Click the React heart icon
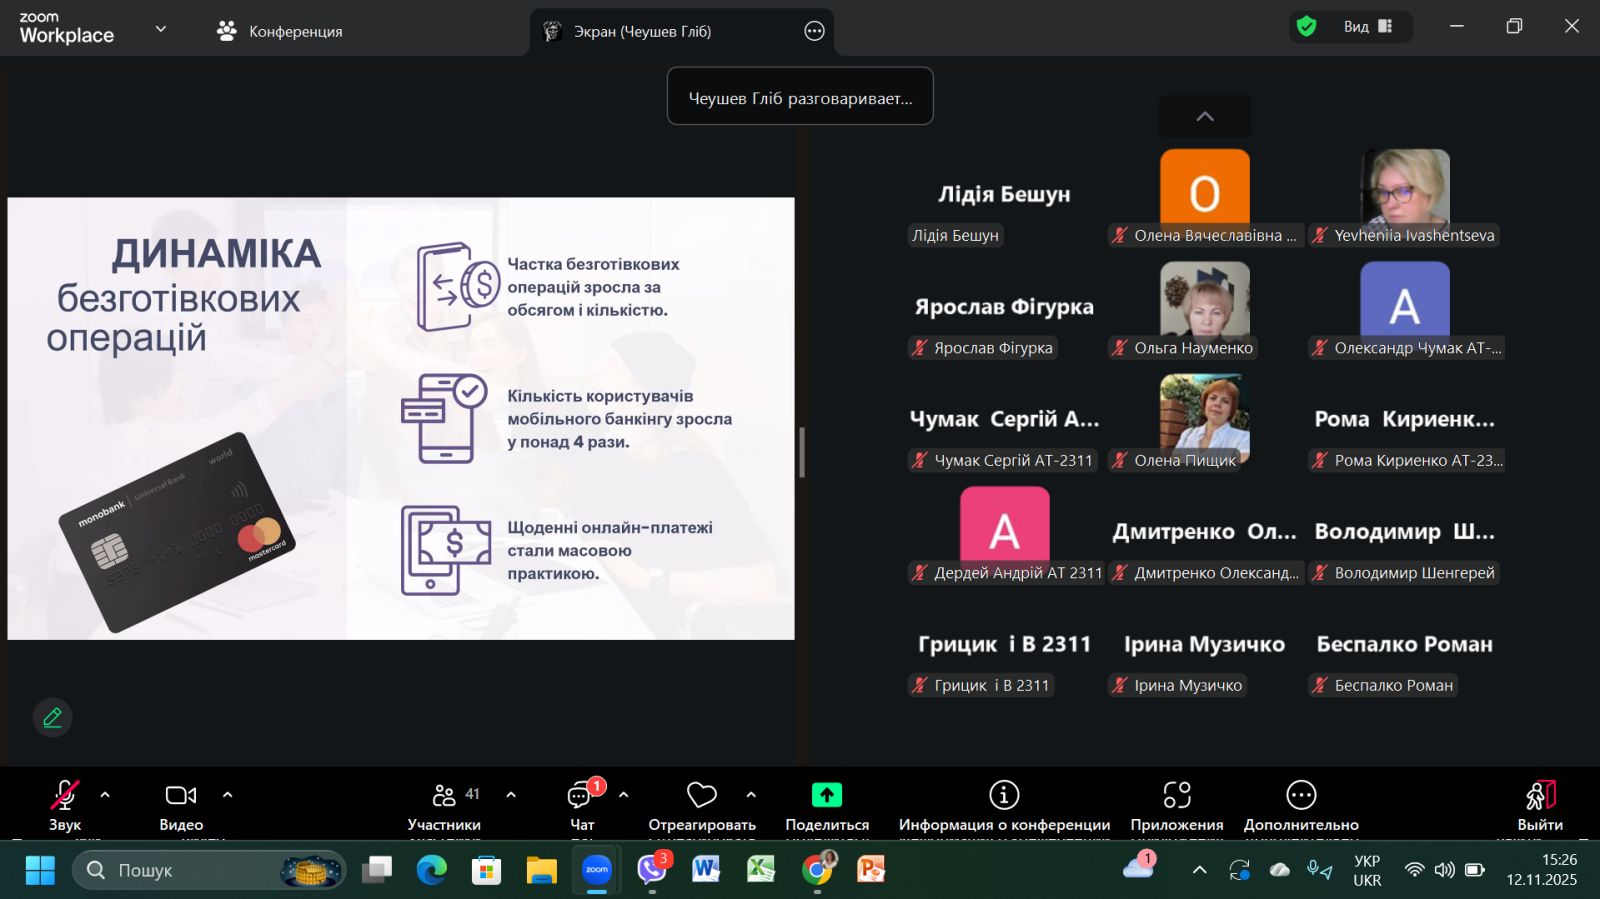This screenshot has width=1600, height=899. pos(702,795)
